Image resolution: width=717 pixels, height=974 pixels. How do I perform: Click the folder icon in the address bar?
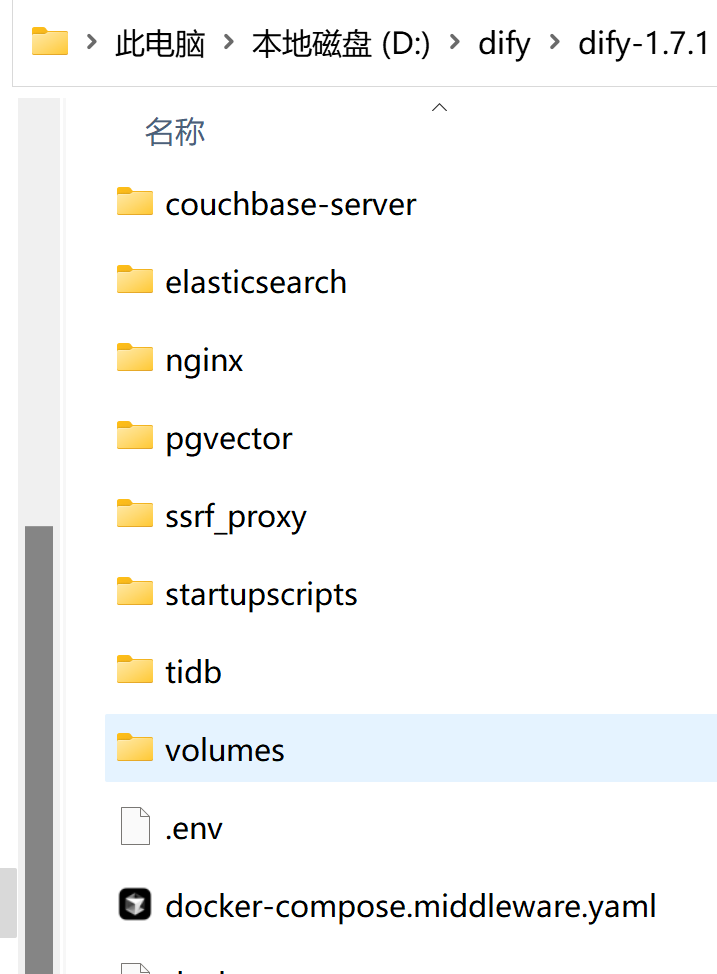50,42
